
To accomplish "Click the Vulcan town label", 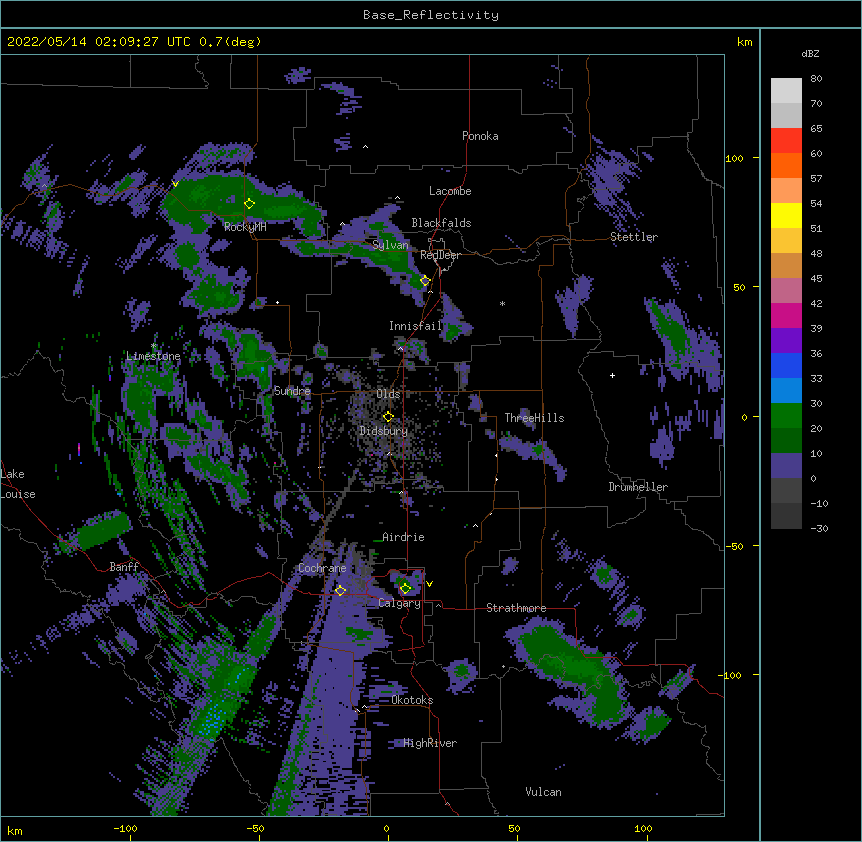I will point(543,792).
